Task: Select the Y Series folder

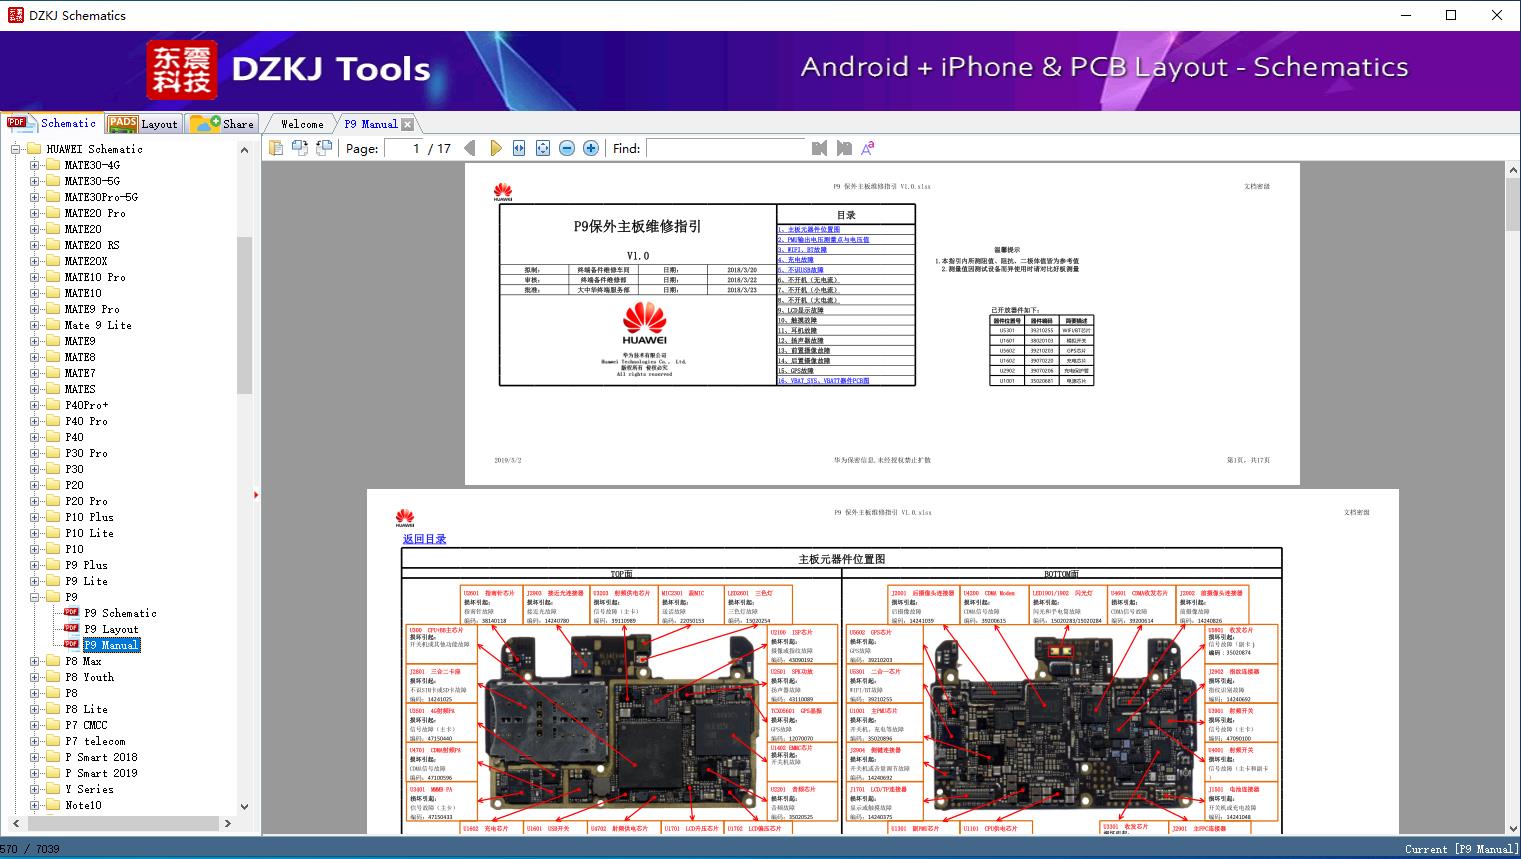Action: tap(89, 789)
